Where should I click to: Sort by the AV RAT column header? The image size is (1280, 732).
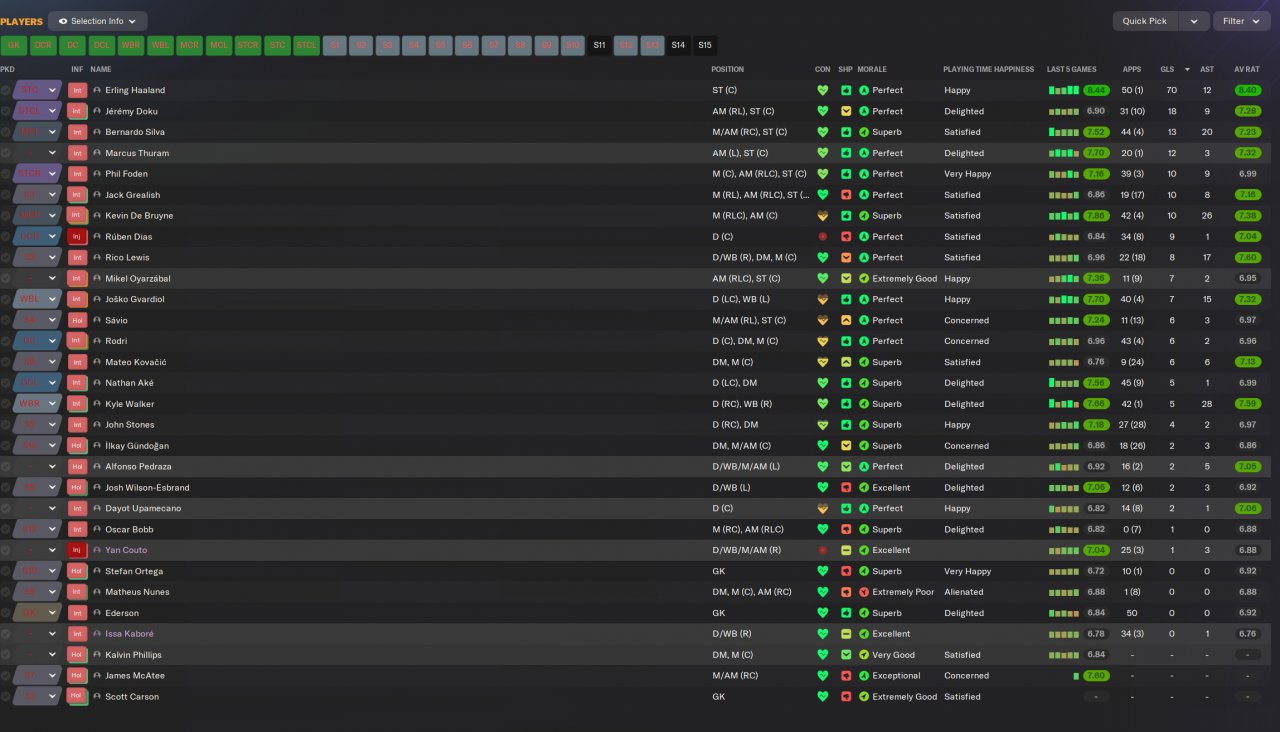pos(1247,70)
